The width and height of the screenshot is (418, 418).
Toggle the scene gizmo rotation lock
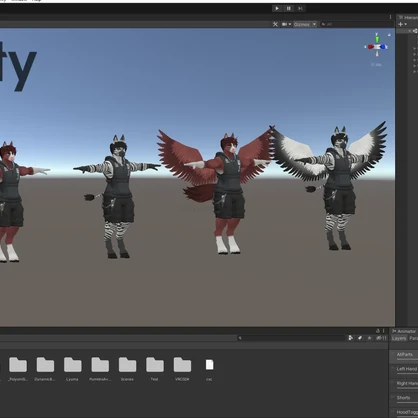point(389,34)
